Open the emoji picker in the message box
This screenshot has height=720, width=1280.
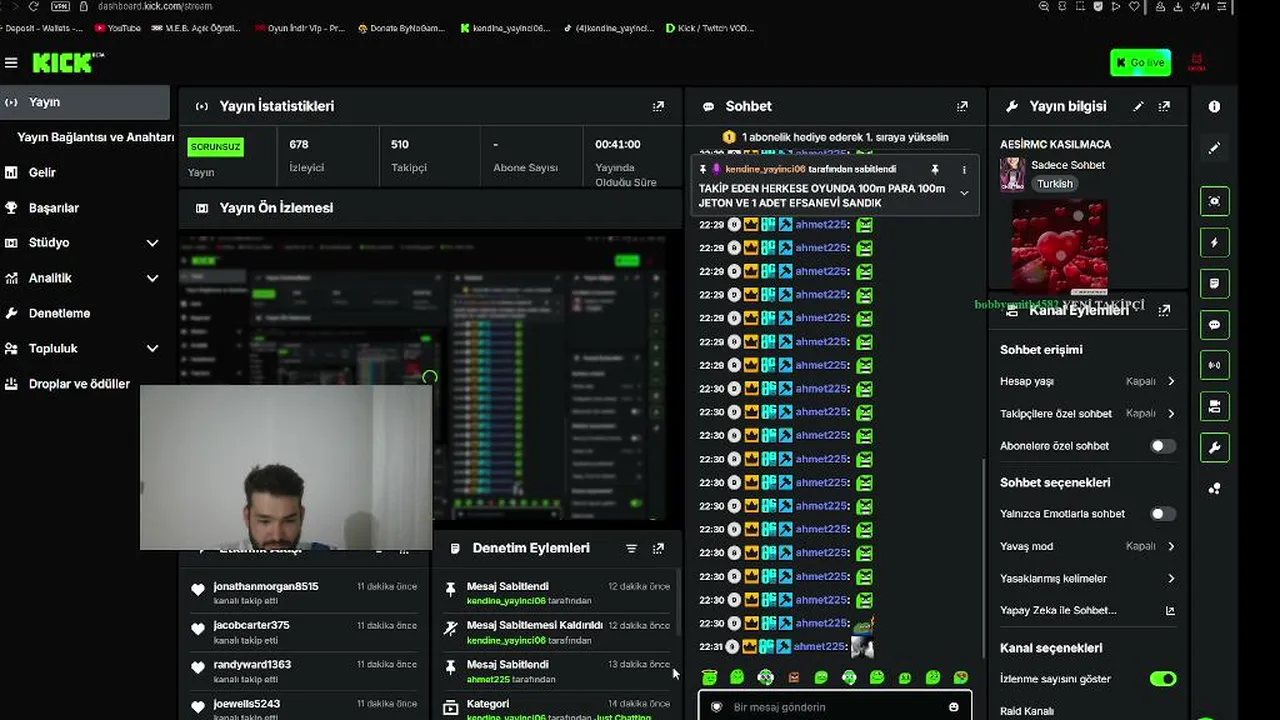click(x=953, y=707)
